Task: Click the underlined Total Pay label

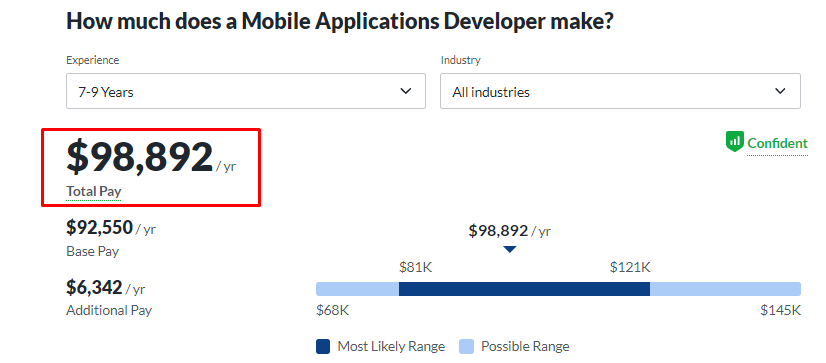Action: click(x=94, y=191)
